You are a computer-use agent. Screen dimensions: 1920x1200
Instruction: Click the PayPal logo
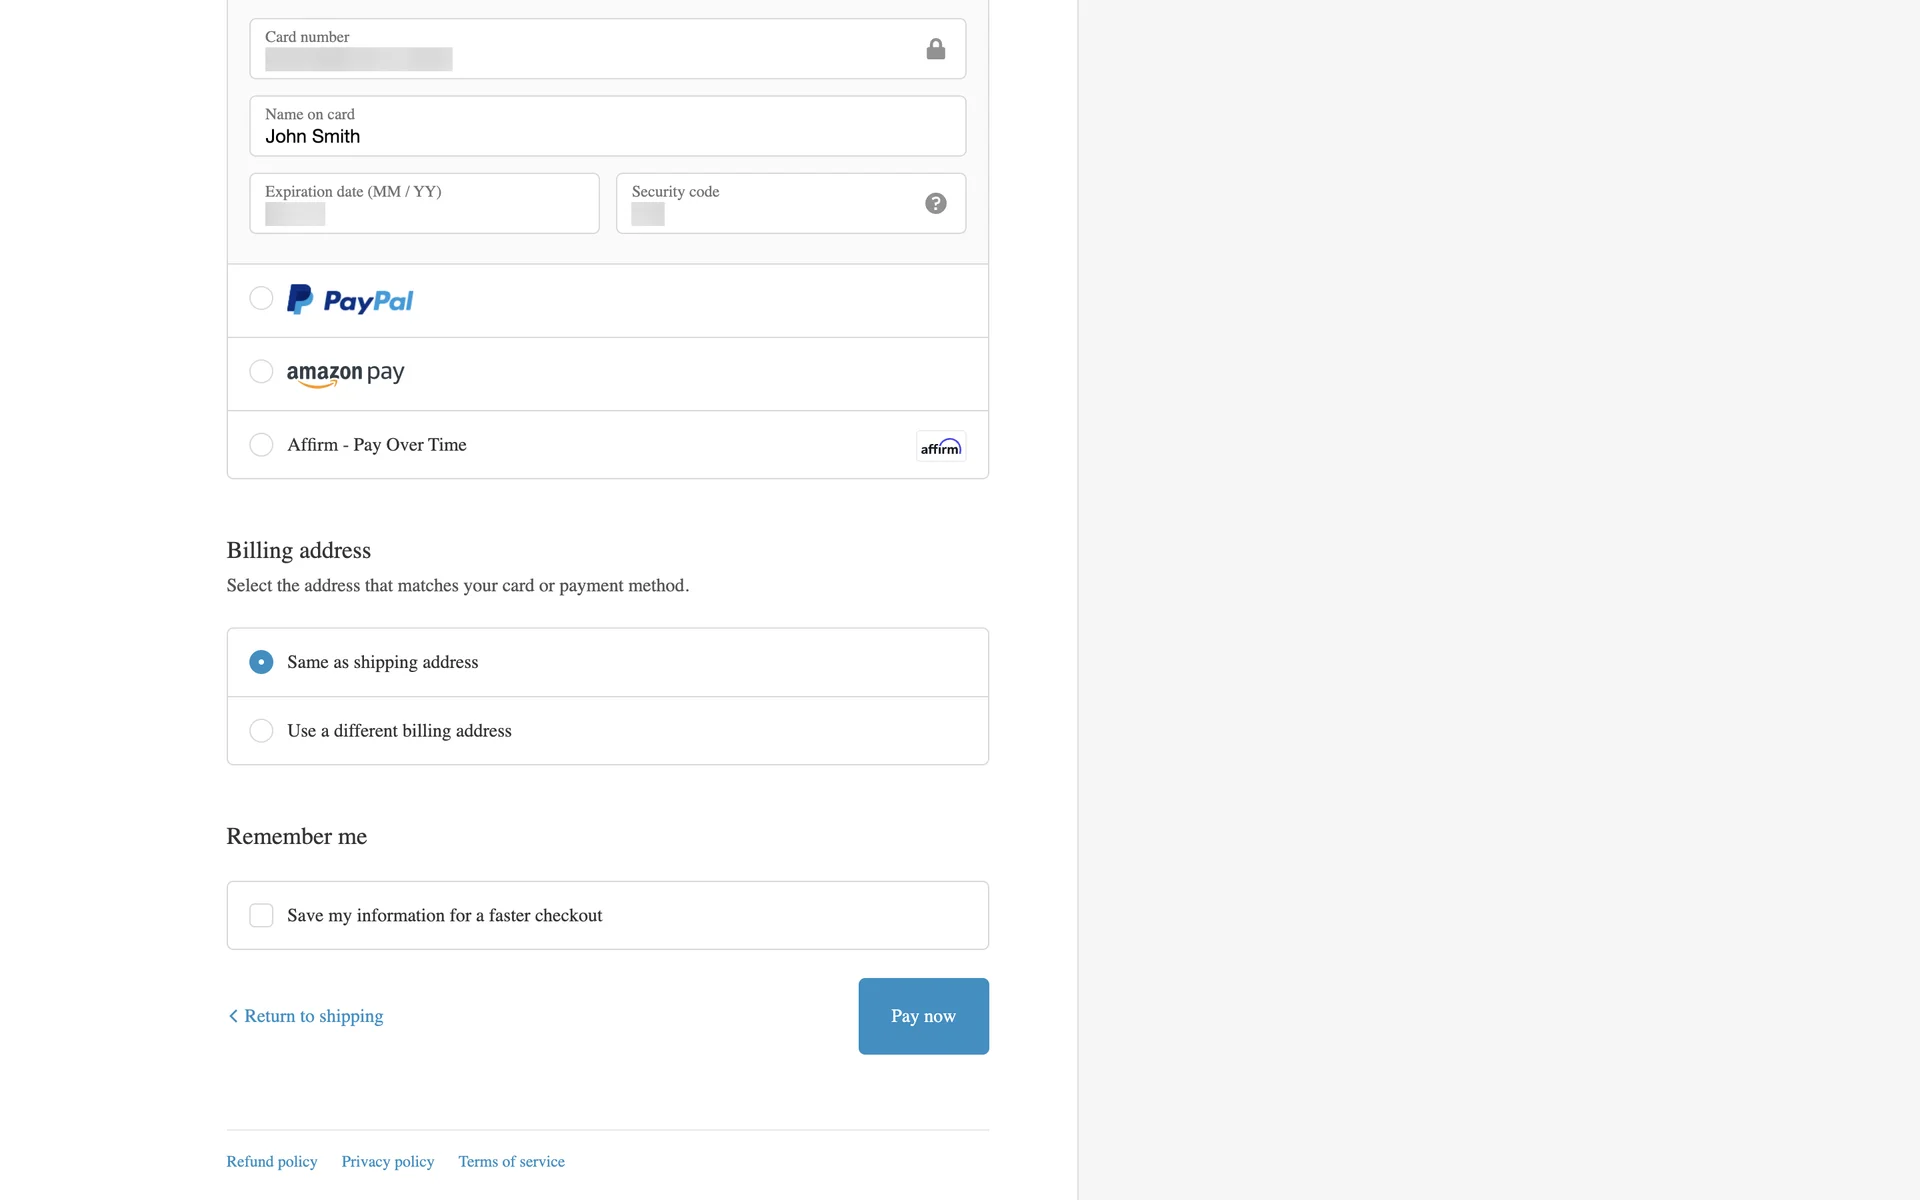click(350, 300)
